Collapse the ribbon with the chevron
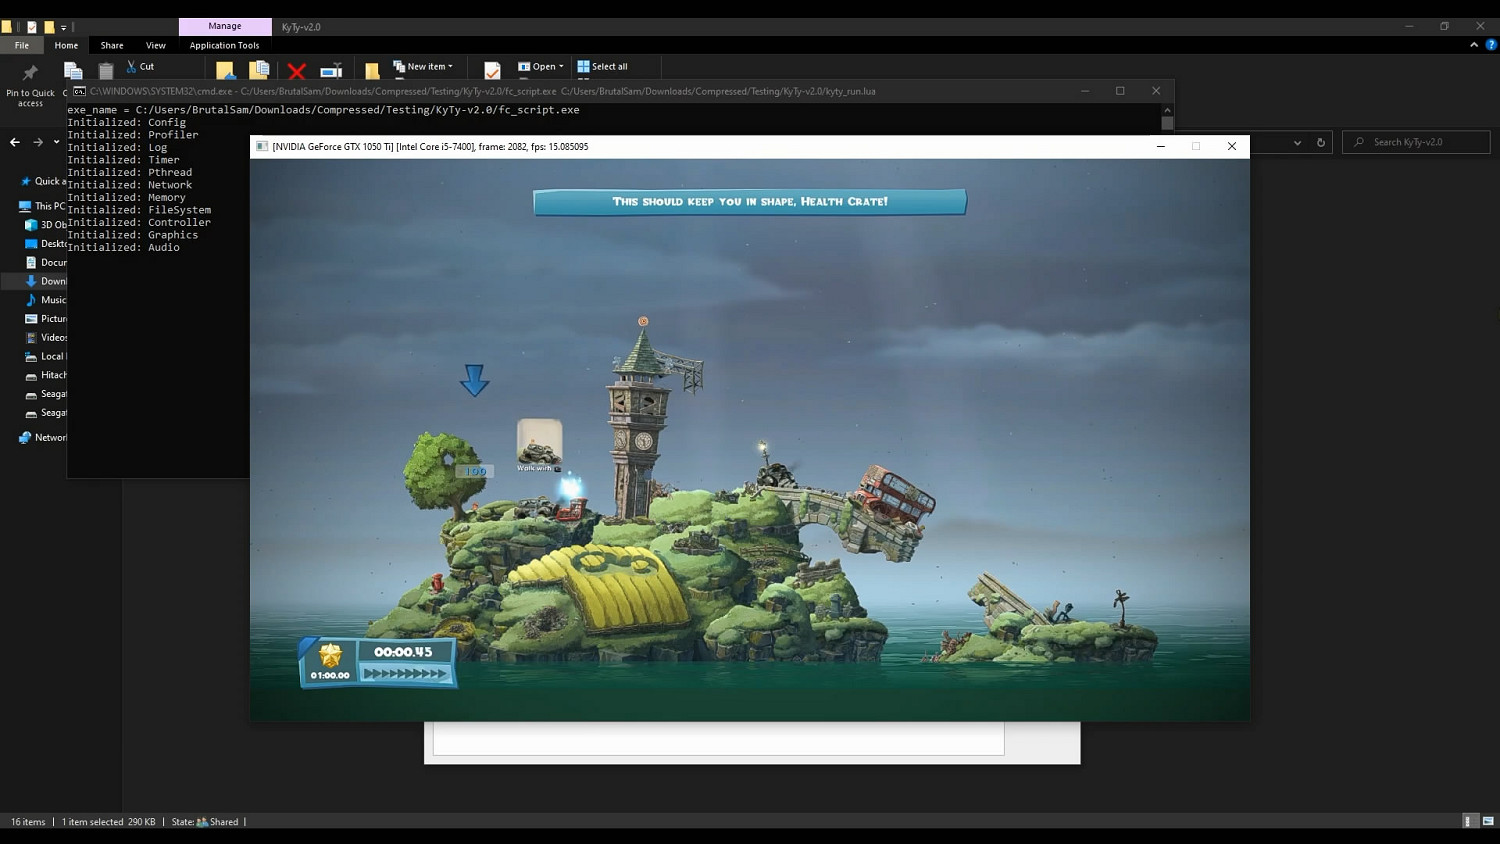The height and width of the screenshot is (844, 1500). coord(1474,45)
